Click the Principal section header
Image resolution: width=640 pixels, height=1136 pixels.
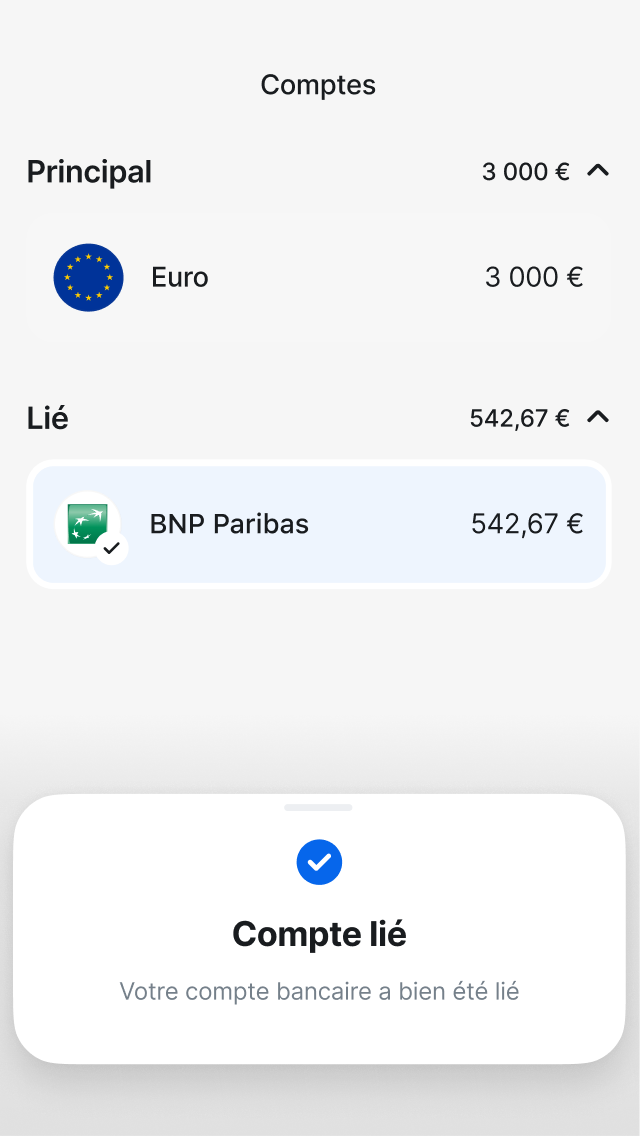coord(89,171)
